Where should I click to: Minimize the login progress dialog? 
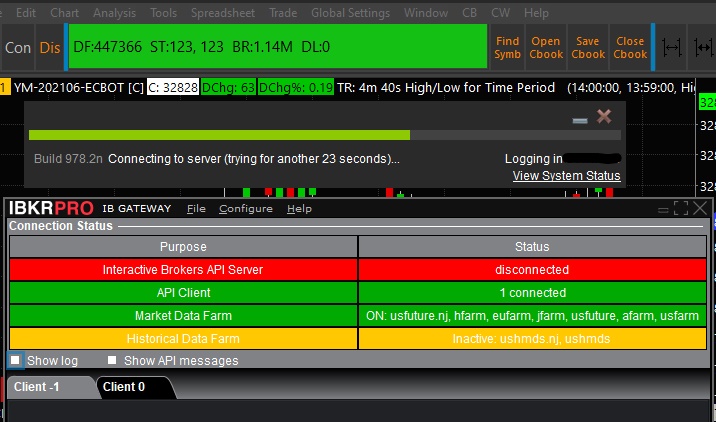point(580,121)
